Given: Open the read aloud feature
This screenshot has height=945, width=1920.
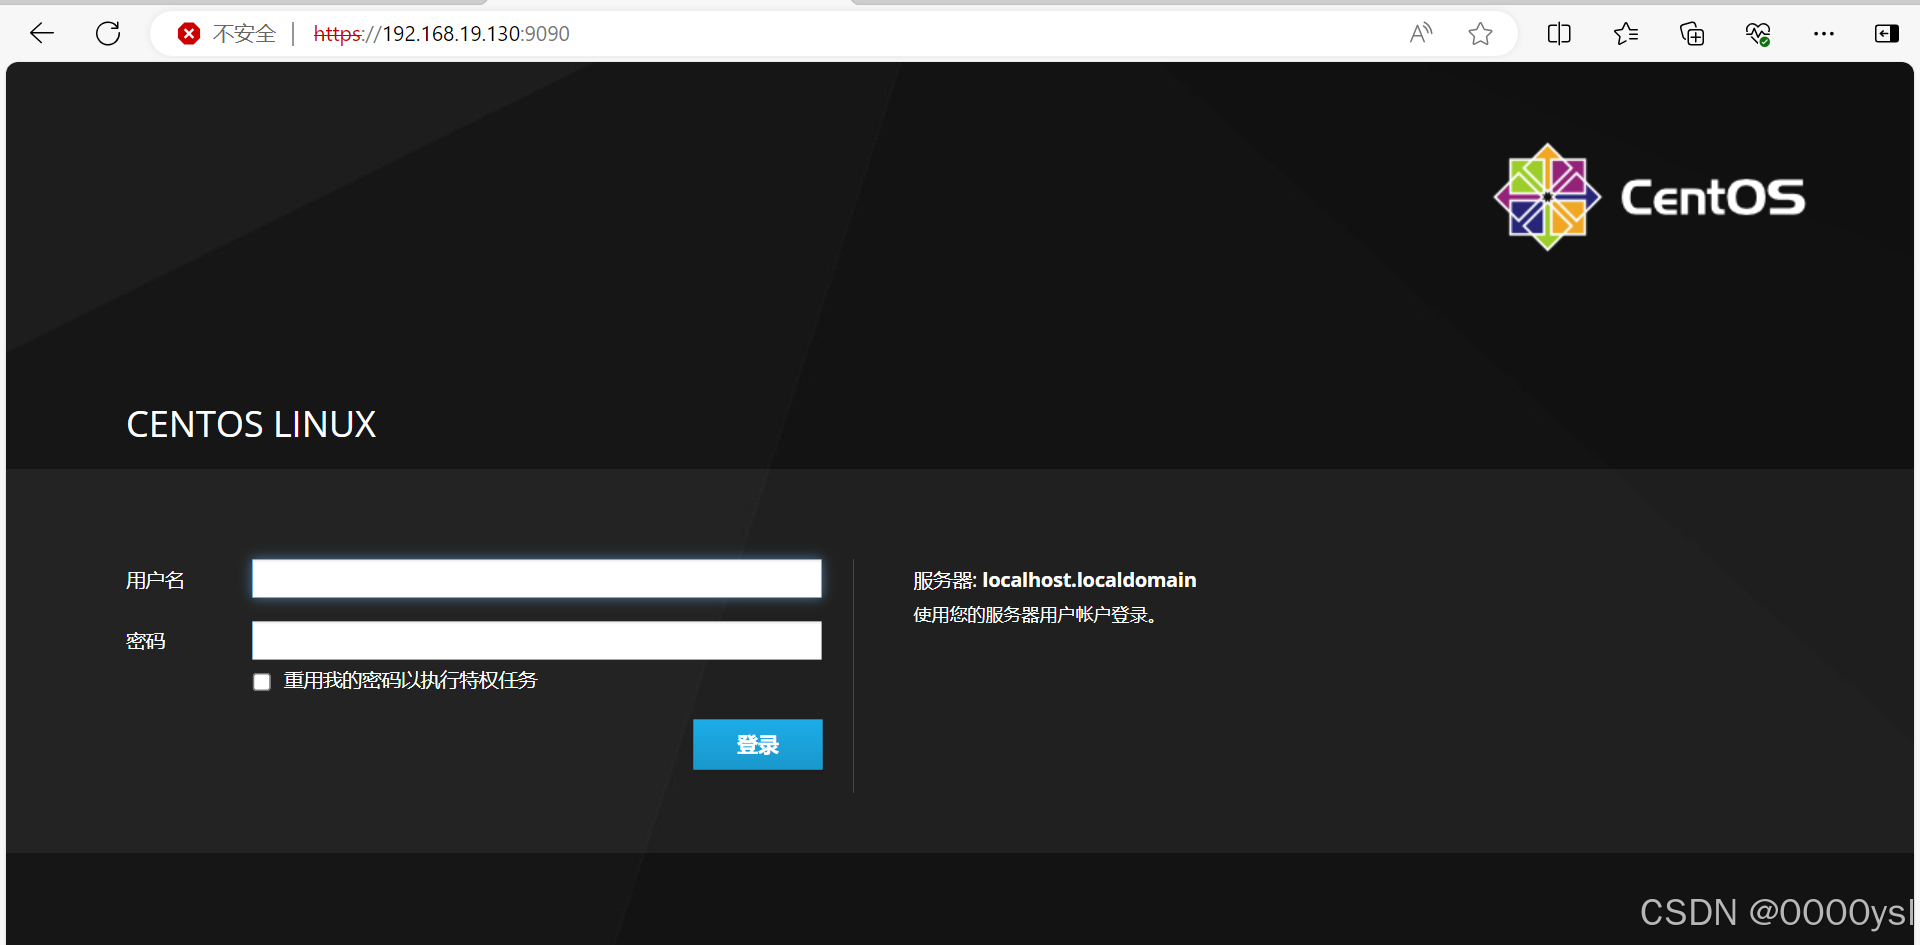Looking at the screenshot, I should click(x=1420, y=33).
